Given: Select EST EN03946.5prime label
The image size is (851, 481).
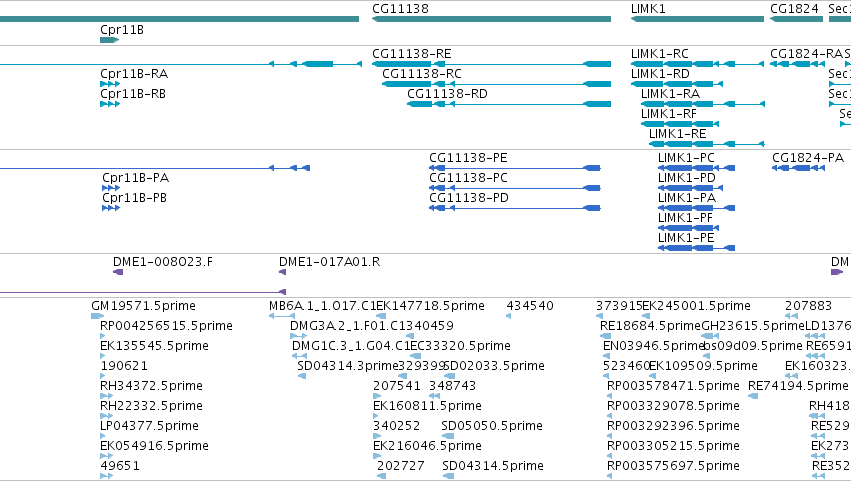Looking at the screenshot, I should pyautogui.click(x=654, y=346).
